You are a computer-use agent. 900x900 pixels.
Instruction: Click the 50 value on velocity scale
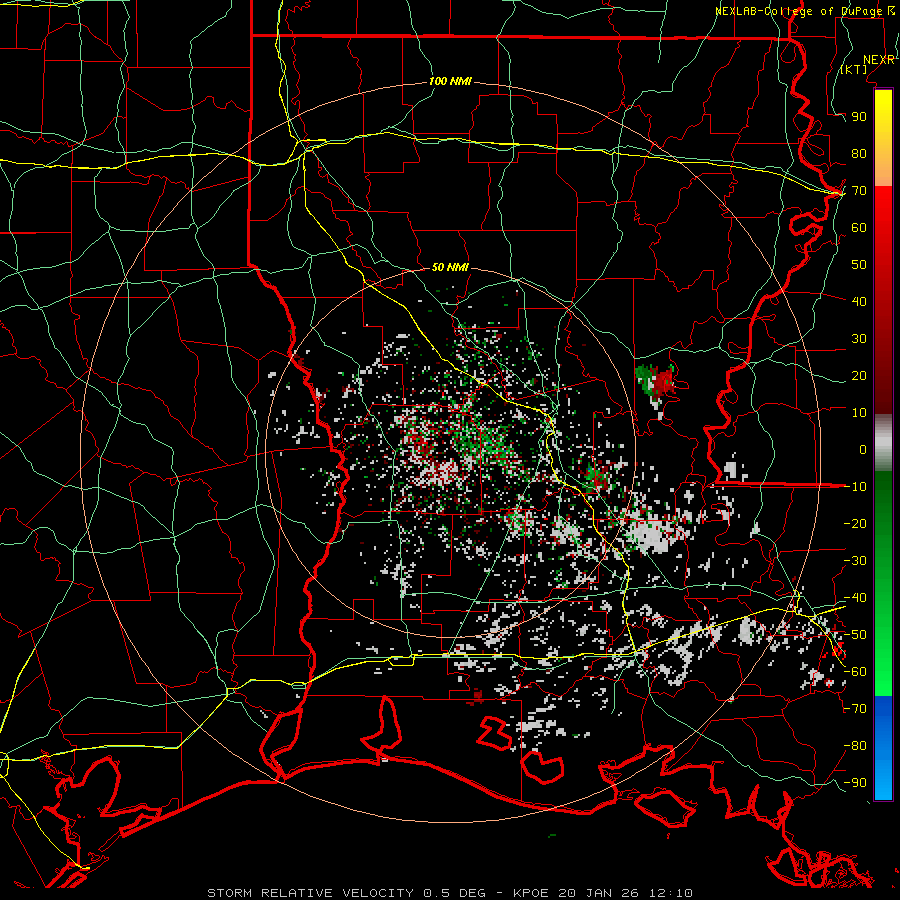click(x=859, y=265)
